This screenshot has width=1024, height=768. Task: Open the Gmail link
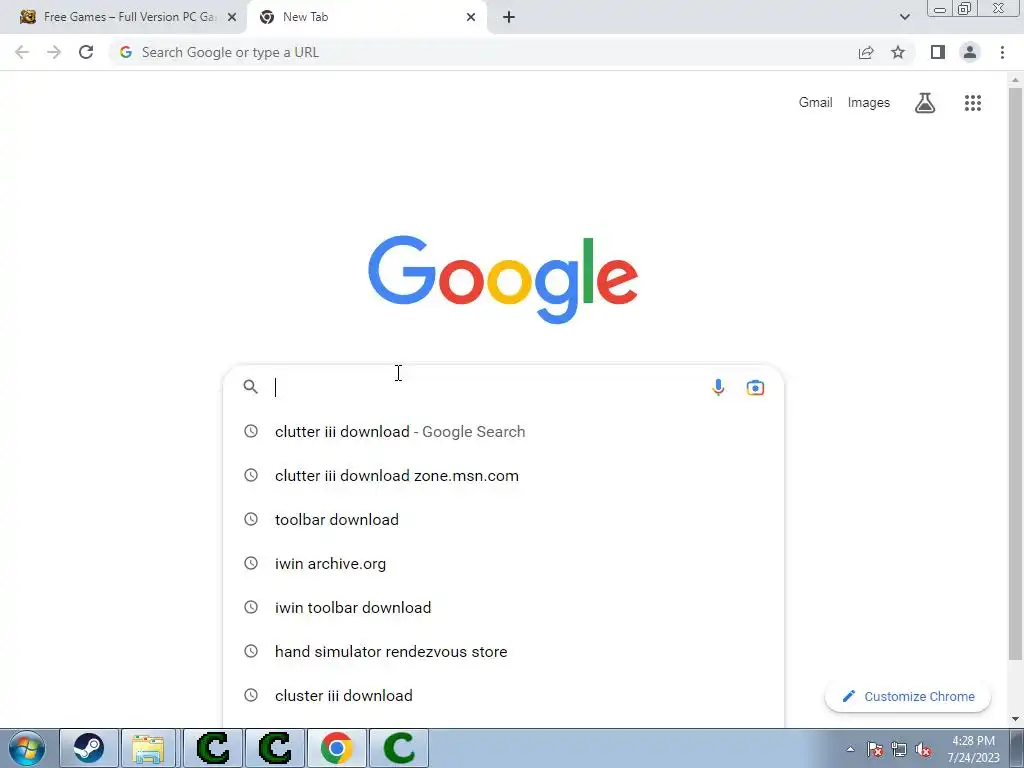815,103
